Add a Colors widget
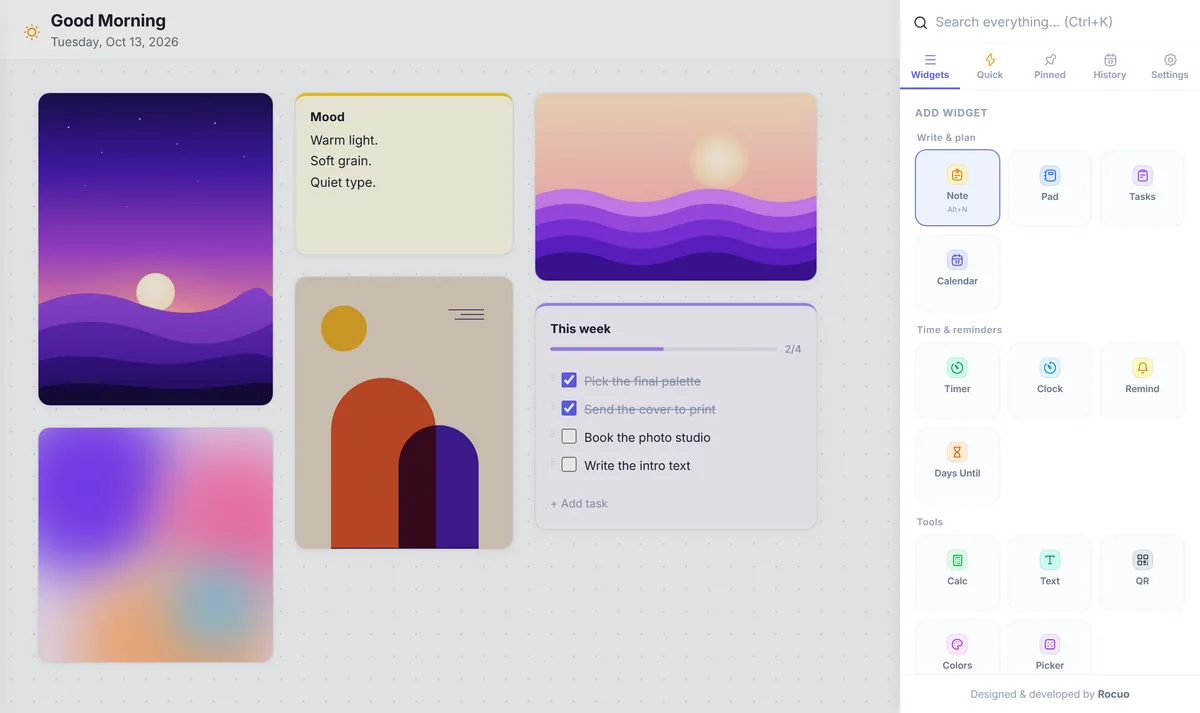The height and width of the screenshot is (713, 1200). click(957, 648)
